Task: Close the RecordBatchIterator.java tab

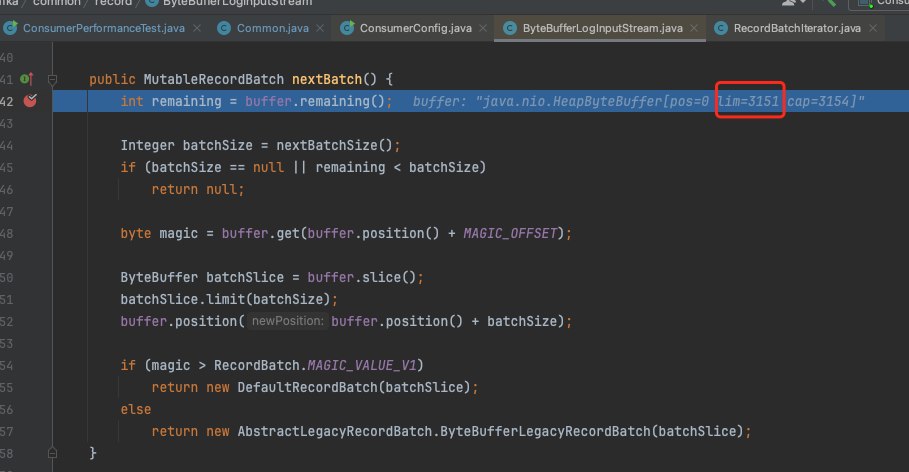Action: pyautogui.click(x=873, y=28)
